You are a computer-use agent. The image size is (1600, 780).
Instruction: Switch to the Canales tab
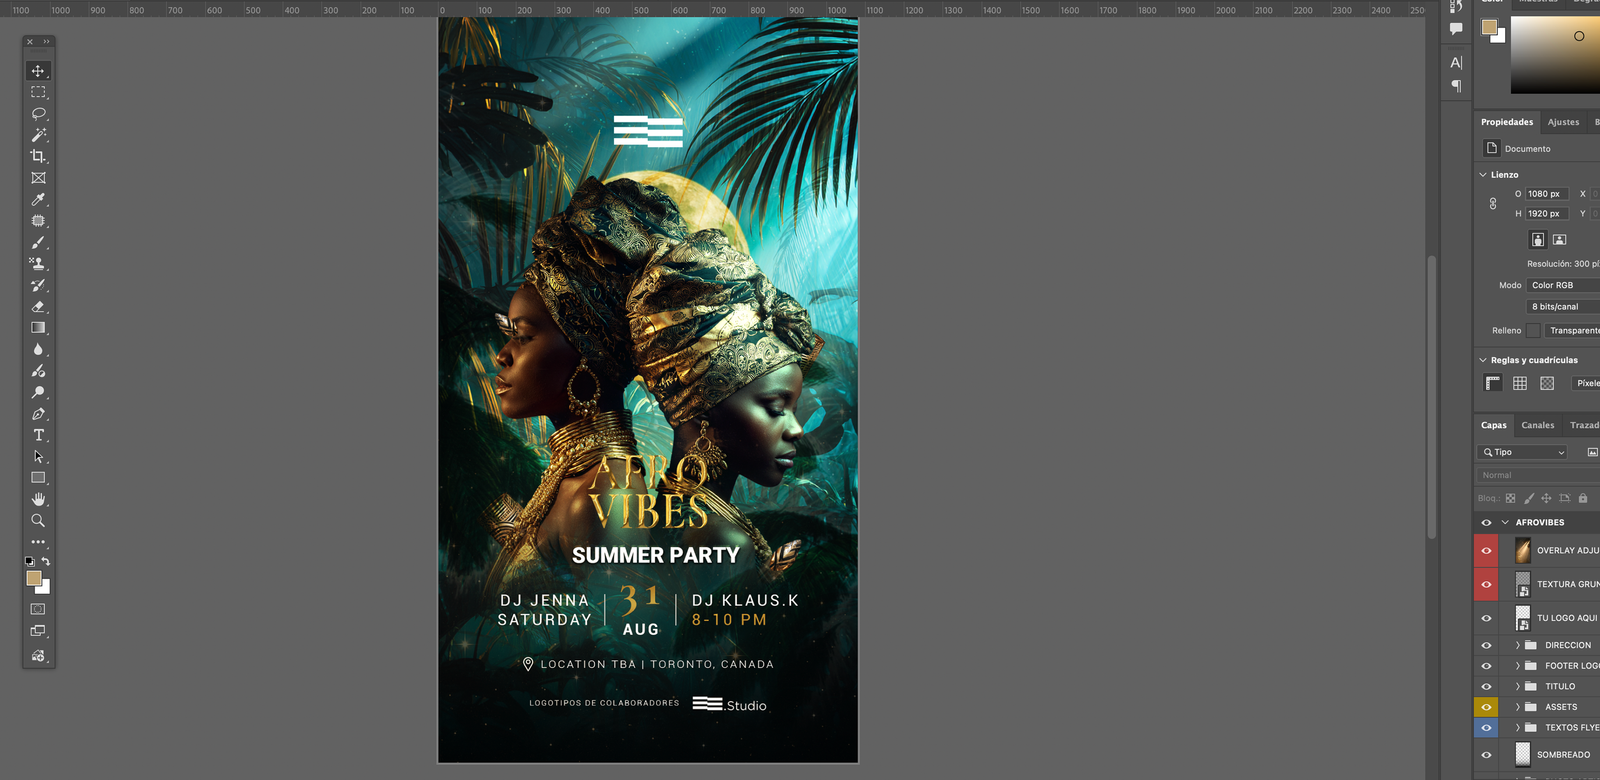(1537, 426)
